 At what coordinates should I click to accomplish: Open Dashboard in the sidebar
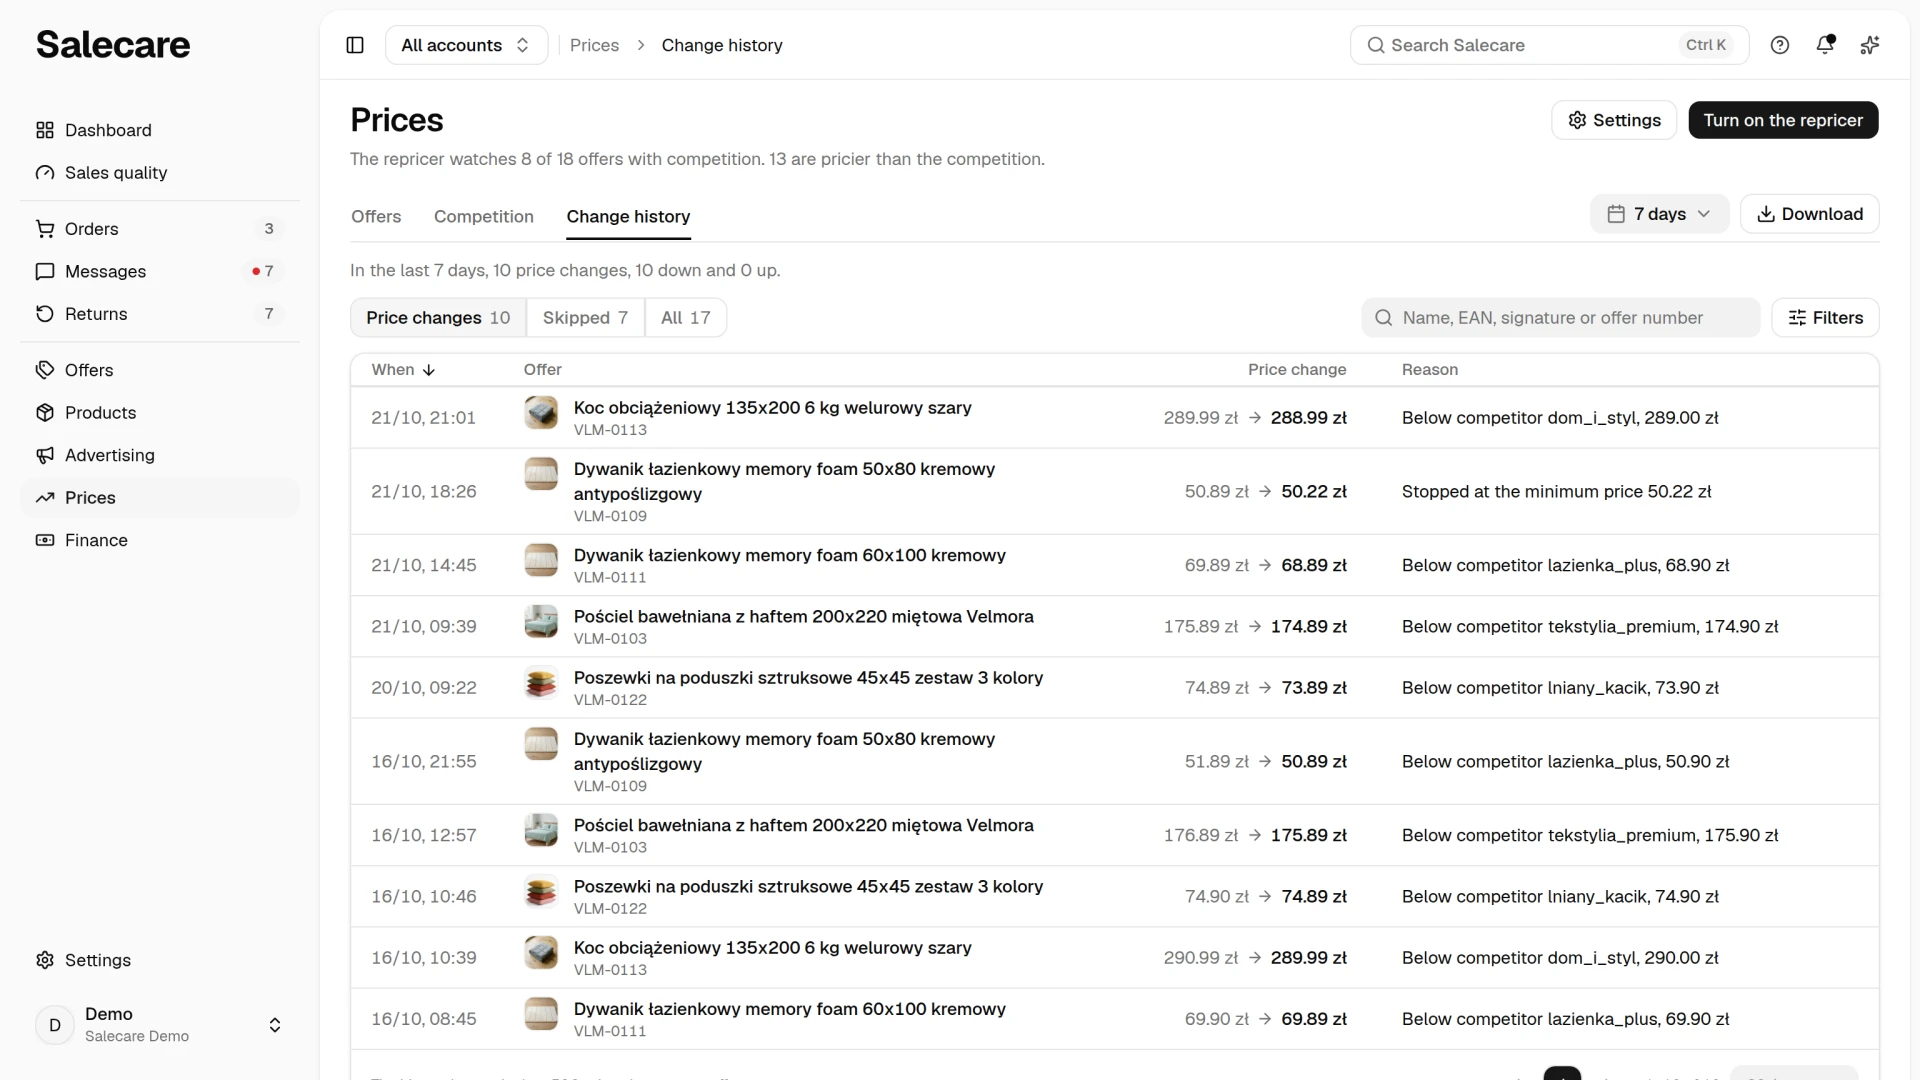tap(160, 130)
